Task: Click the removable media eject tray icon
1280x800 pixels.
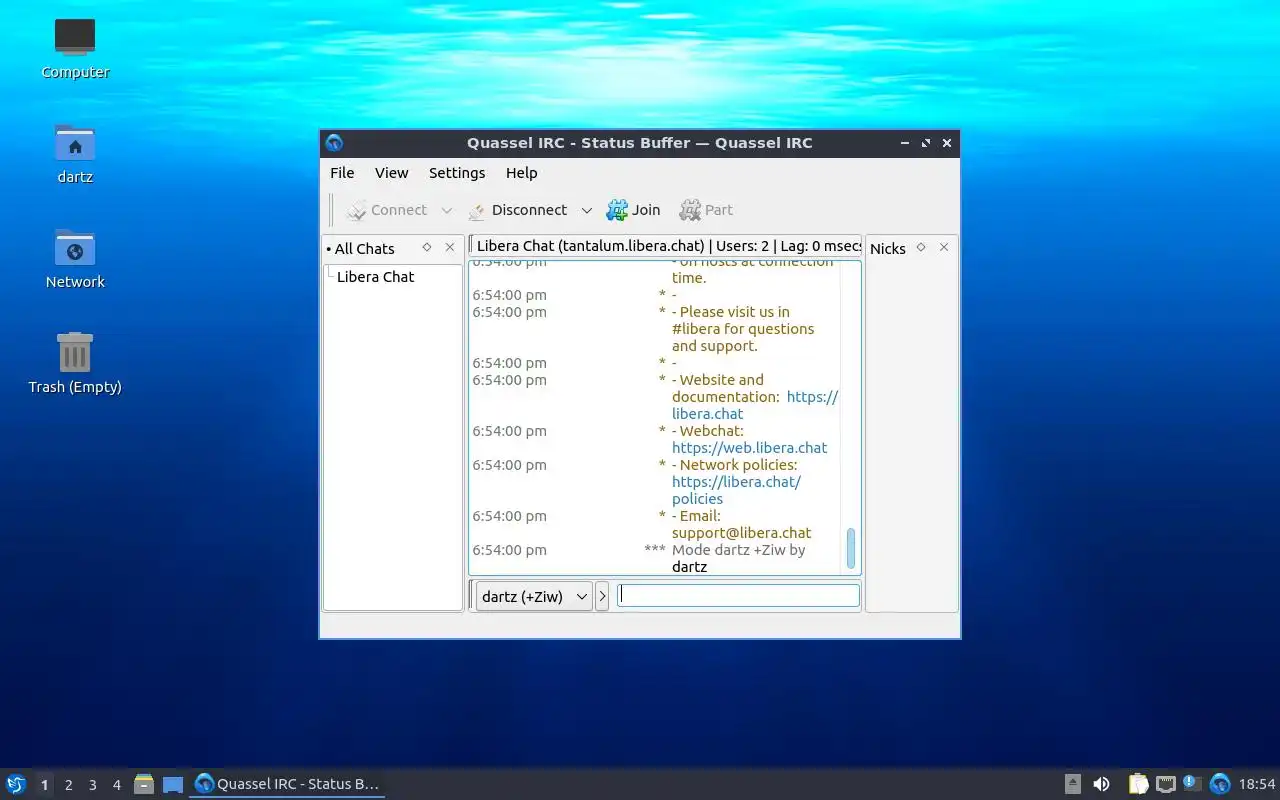Action: click(1072, 784)
